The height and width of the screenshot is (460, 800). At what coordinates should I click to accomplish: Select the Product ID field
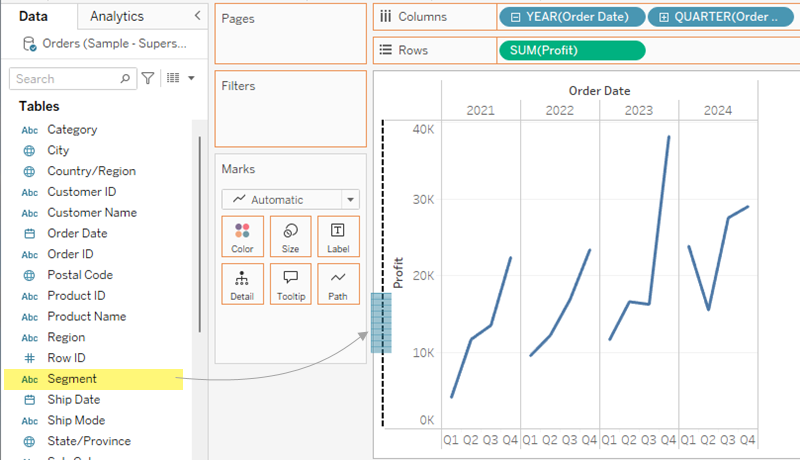tap(76, 296)
